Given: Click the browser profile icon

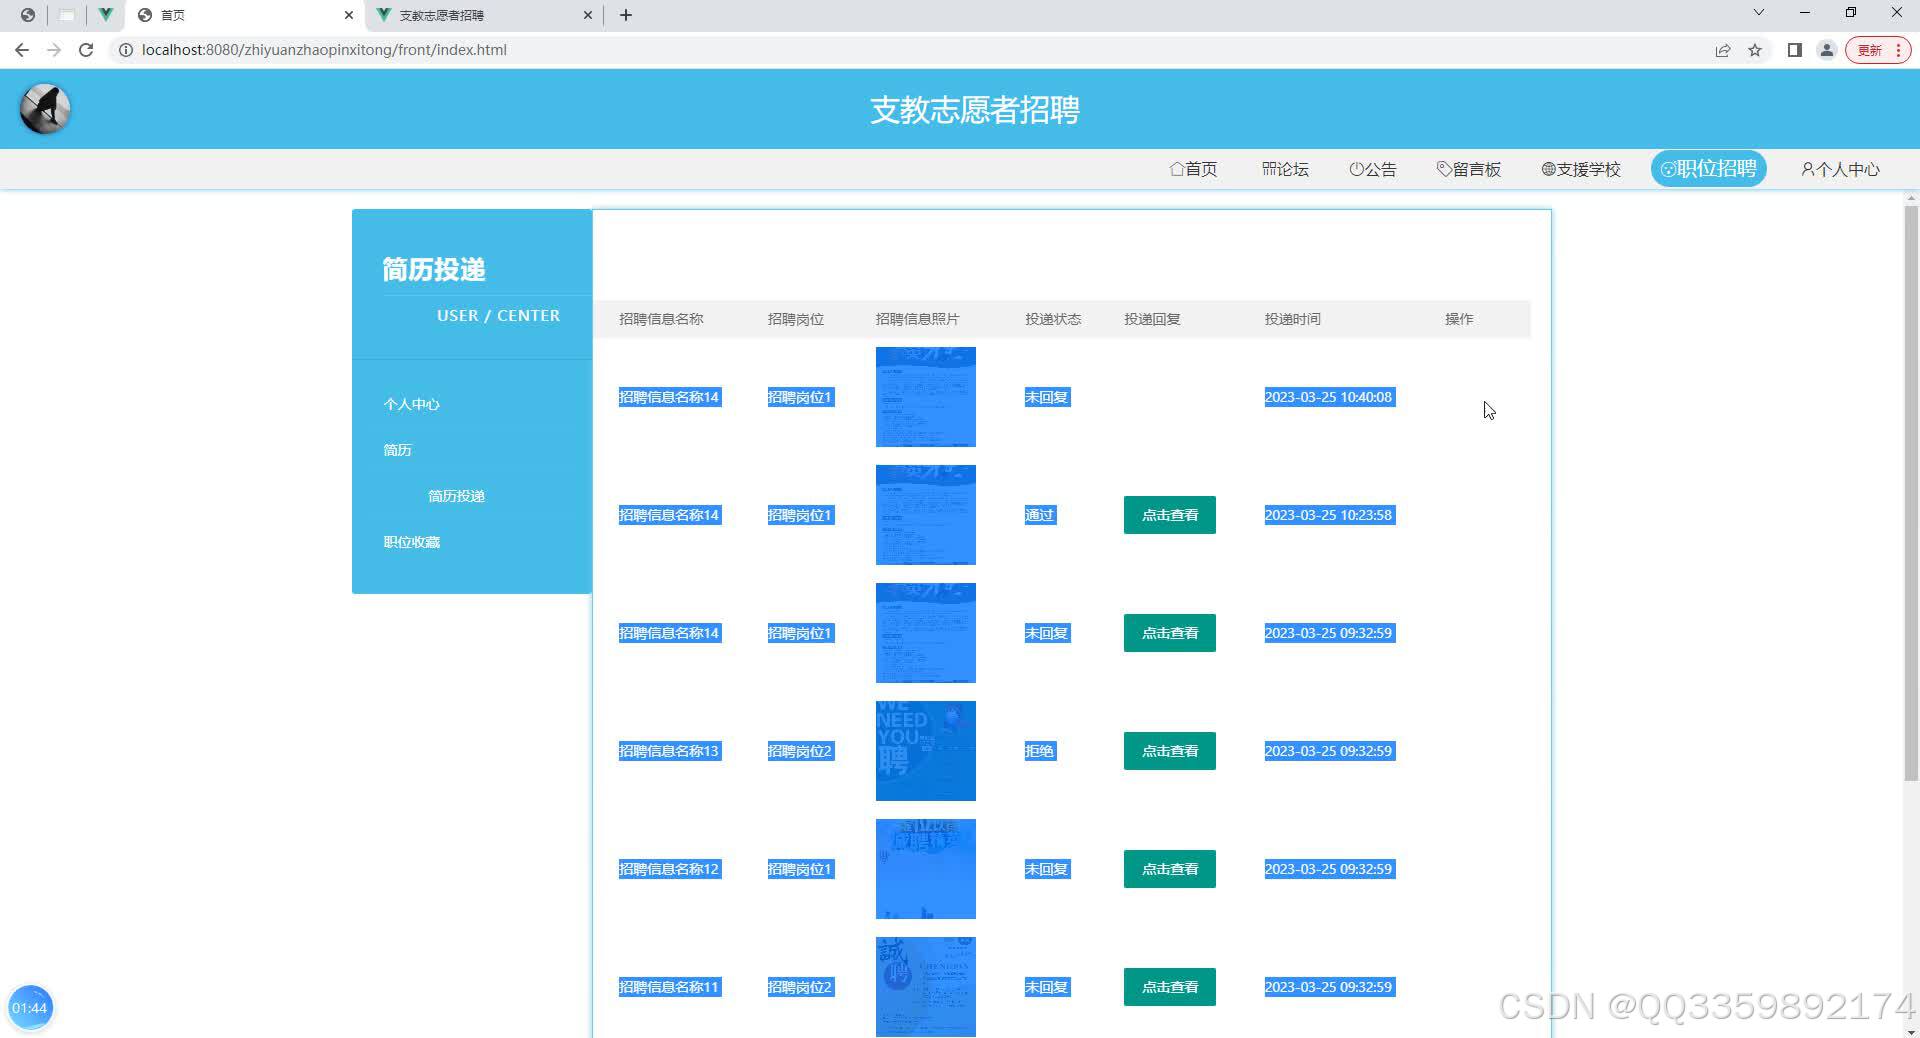Looking at the screenshot, I should [1826, 50].
